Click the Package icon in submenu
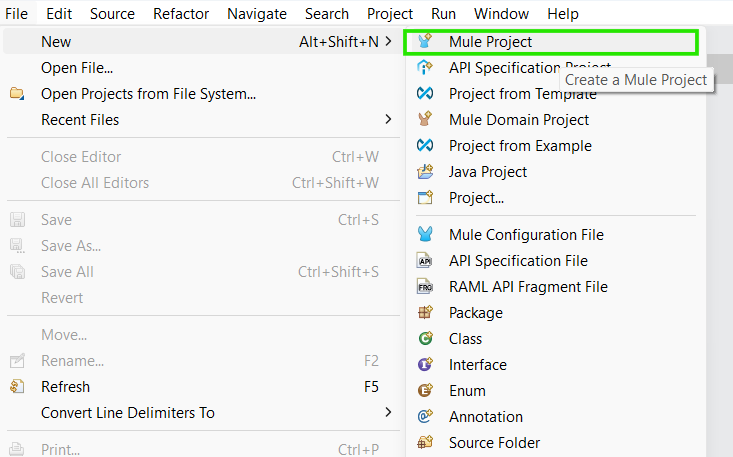 pyautogui.click(x=426, y=313)
